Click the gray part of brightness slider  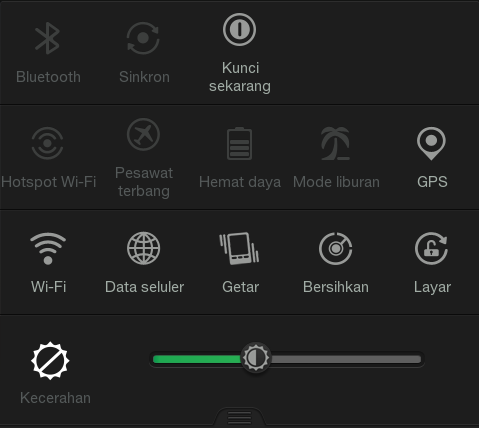(346, 359)
